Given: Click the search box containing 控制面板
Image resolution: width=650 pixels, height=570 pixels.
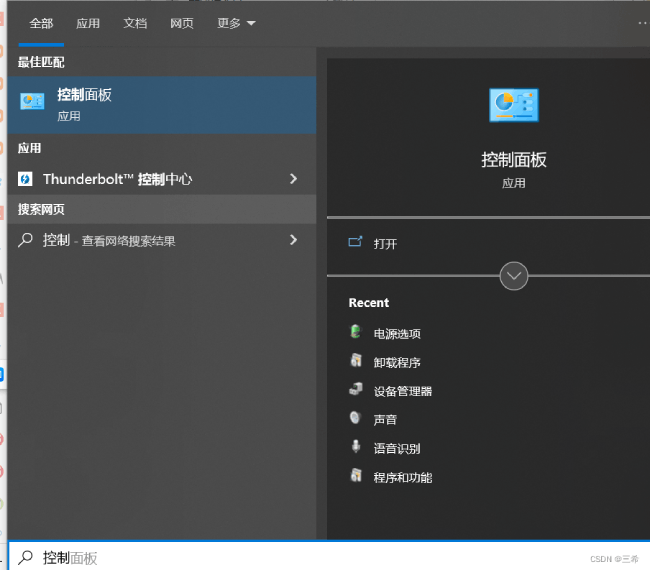Looking at the screenshot, I should point(329,557).
